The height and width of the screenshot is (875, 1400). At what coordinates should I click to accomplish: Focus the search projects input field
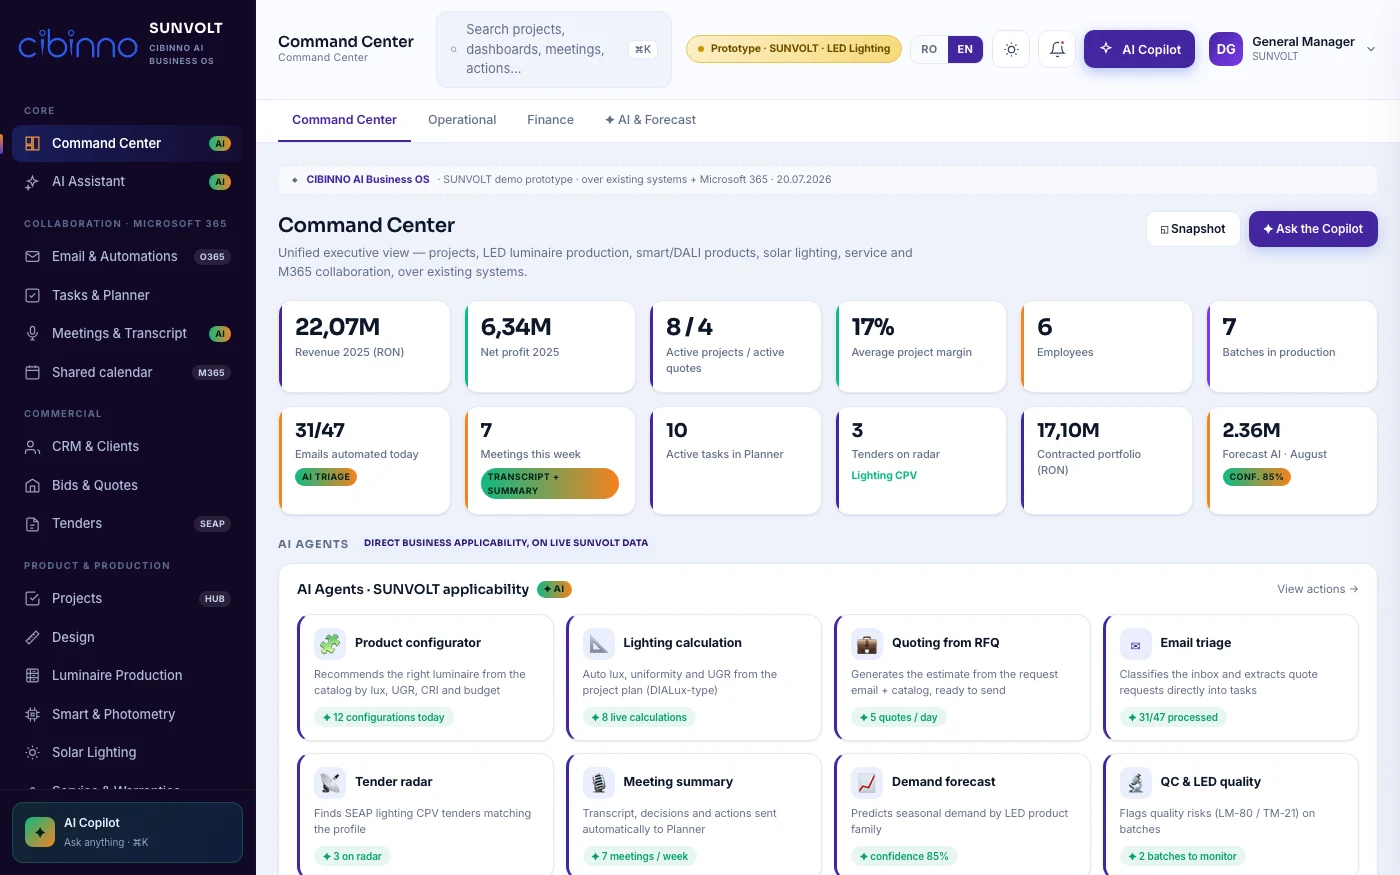pos(554,49)
